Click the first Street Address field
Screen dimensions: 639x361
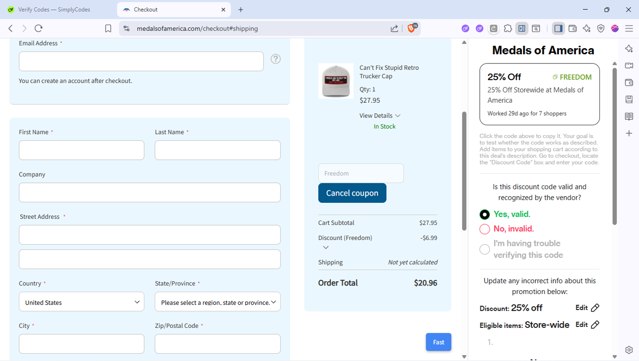click(x=150, y=235)
